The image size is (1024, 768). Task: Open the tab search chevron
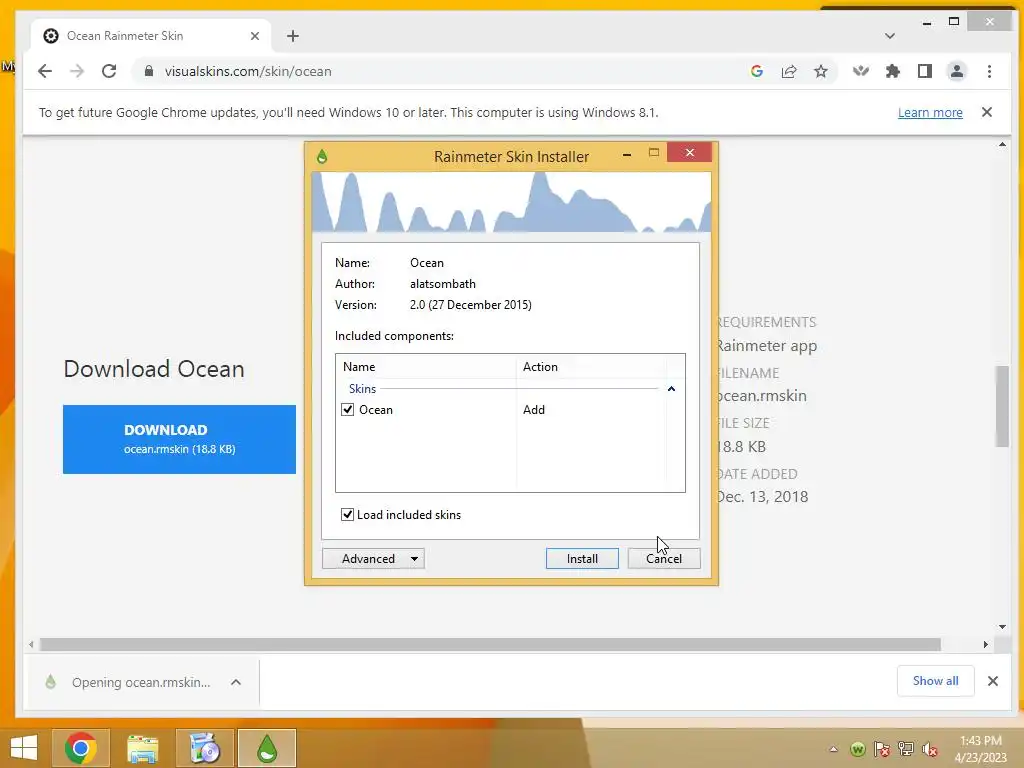[889, 36]
